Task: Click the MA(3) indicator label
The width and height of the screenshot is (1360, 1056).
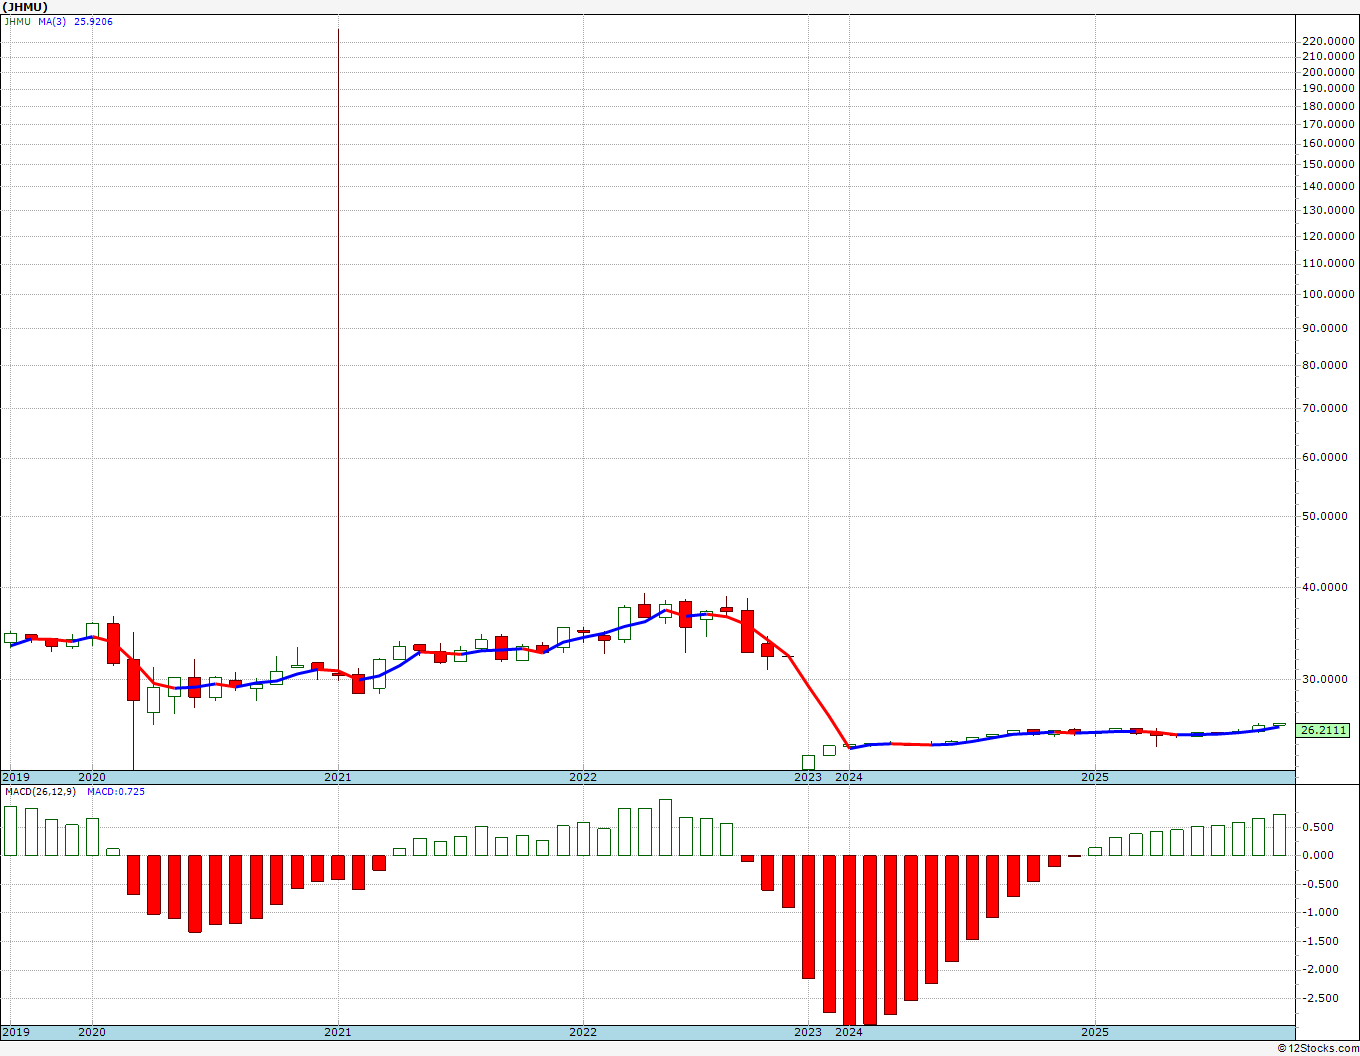Action: tap(52, 21)
